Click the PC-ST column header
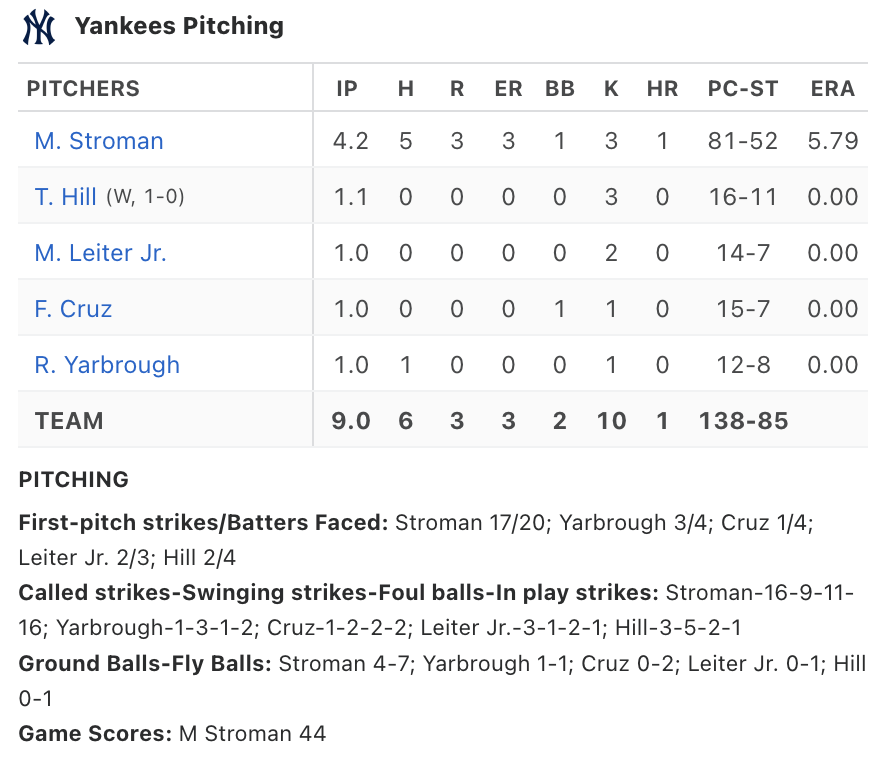 pos(743,89)
